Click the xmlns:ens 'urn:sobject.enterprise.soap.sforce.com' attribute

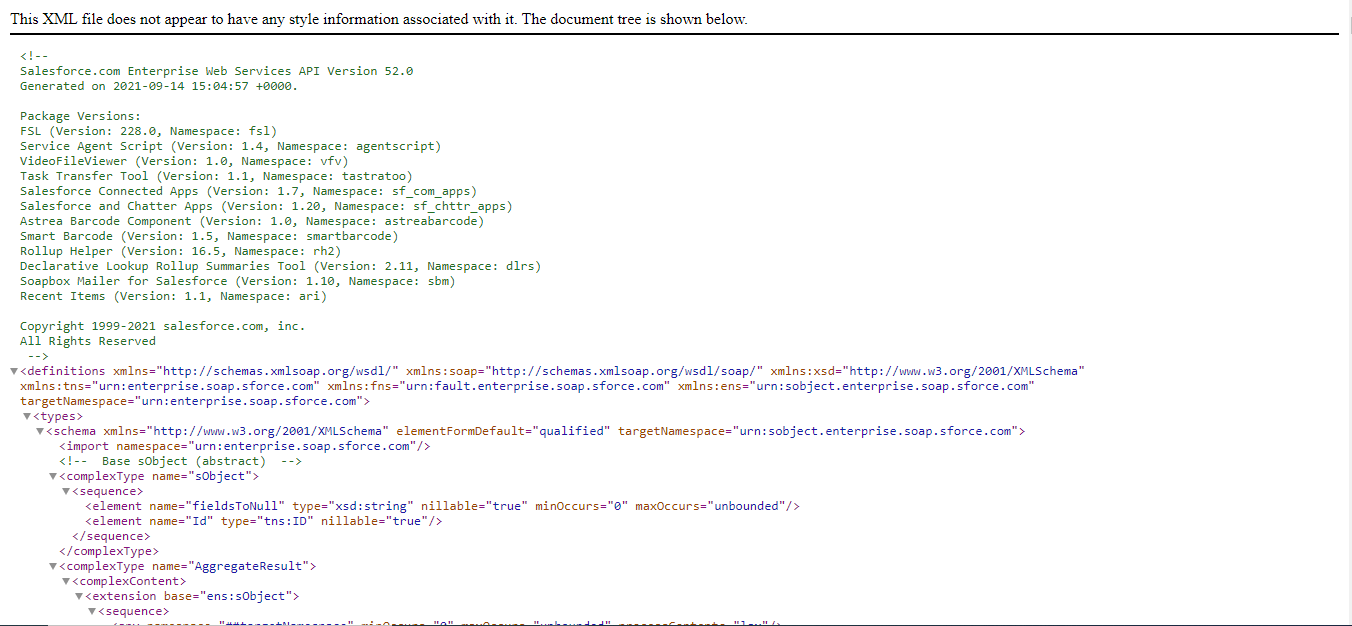(x=856, y=386)
